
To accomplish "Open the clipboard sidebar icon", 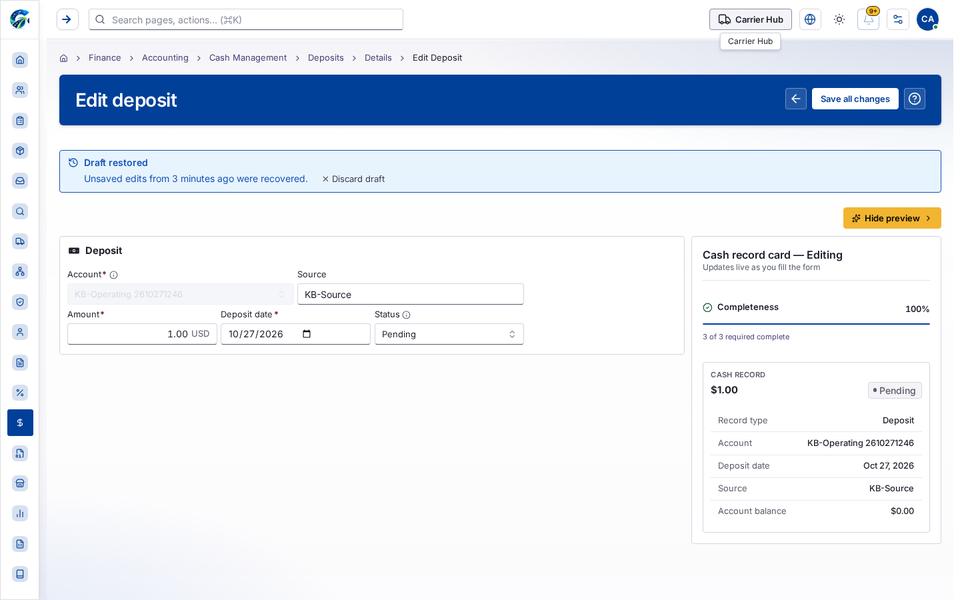I will 20,120.
